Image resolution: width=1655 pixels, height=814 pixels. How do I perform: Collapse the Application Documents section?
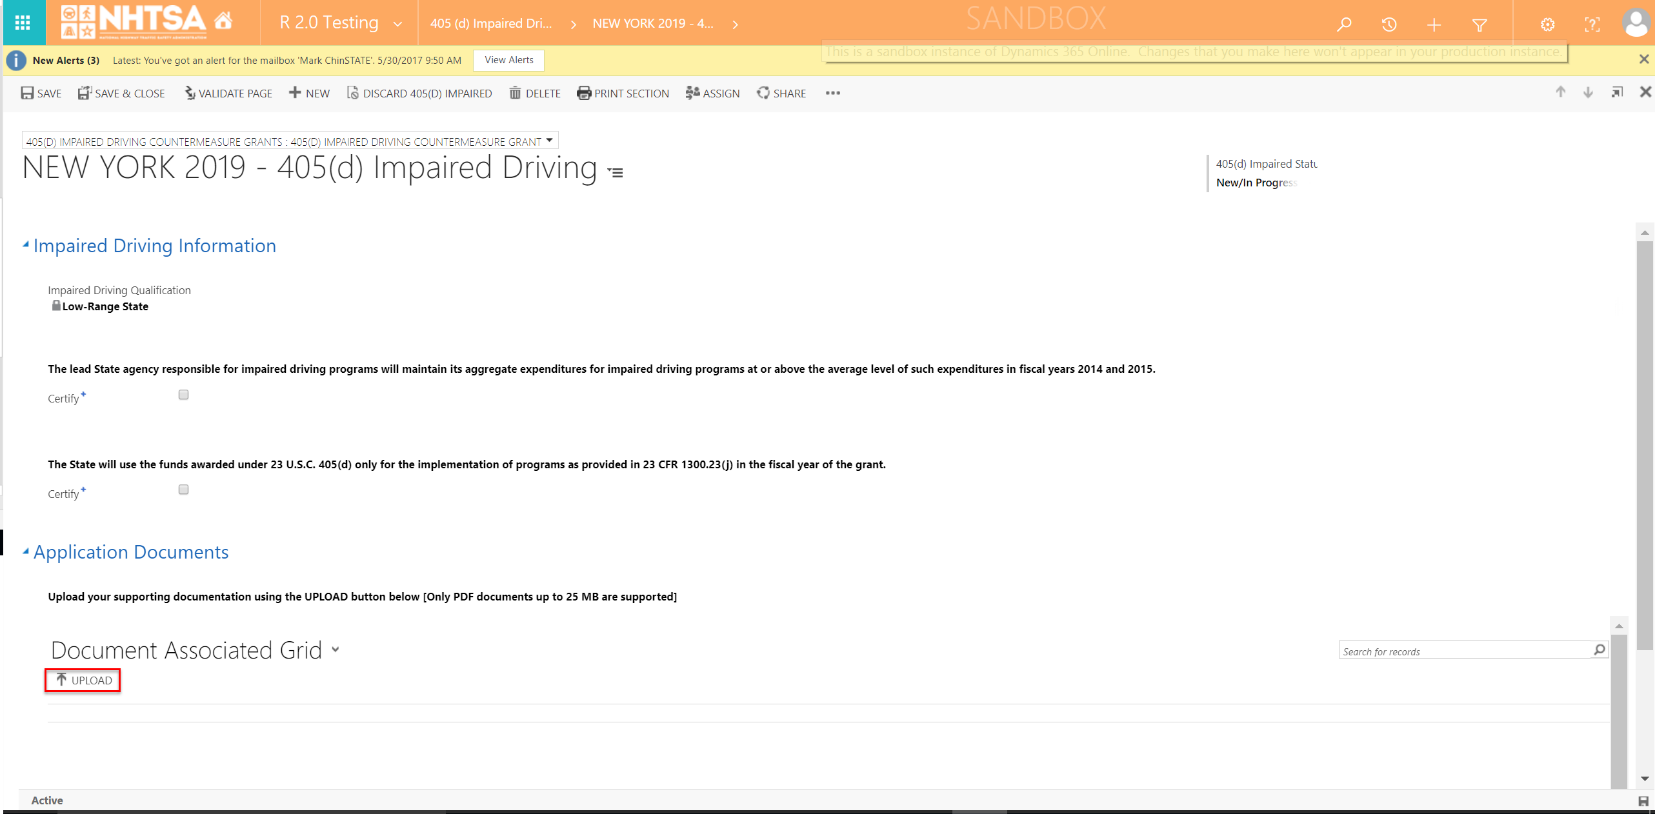pyautogui.click(x=26, y=551)
